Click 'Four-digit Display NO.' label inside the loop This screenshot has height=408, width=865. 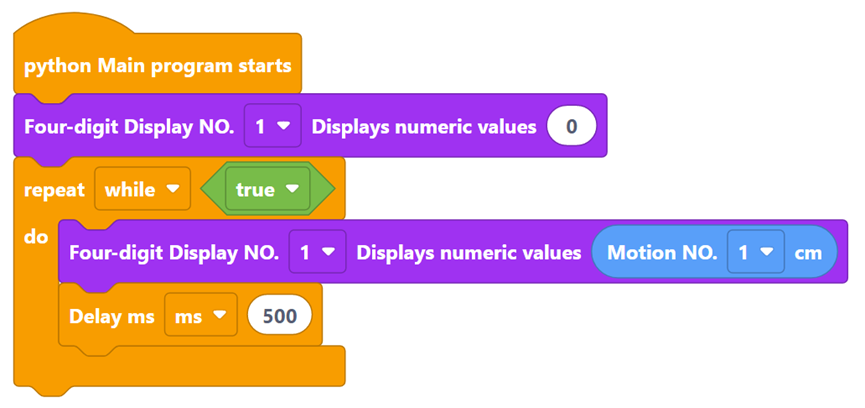click(174, 252)
